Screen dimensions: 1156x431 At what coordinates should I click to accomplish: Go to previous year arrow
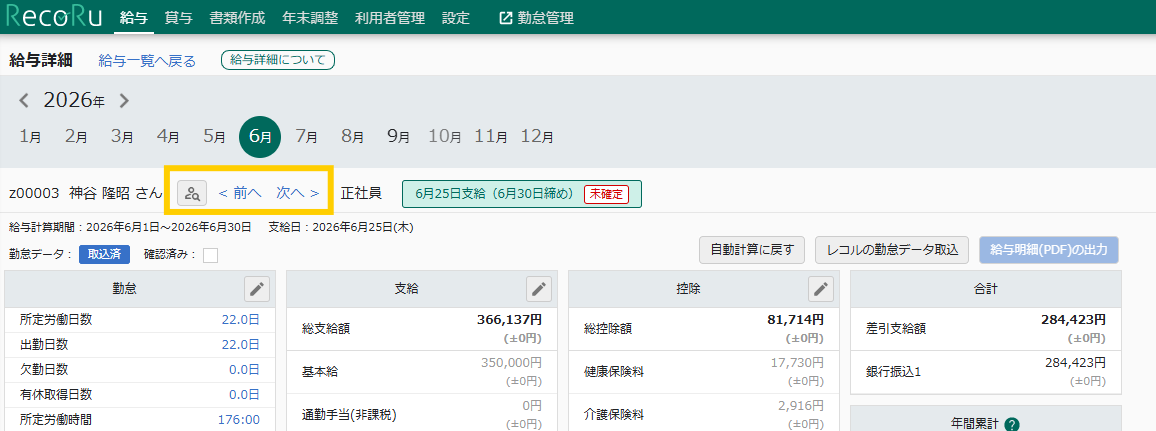tap(24, 100)
